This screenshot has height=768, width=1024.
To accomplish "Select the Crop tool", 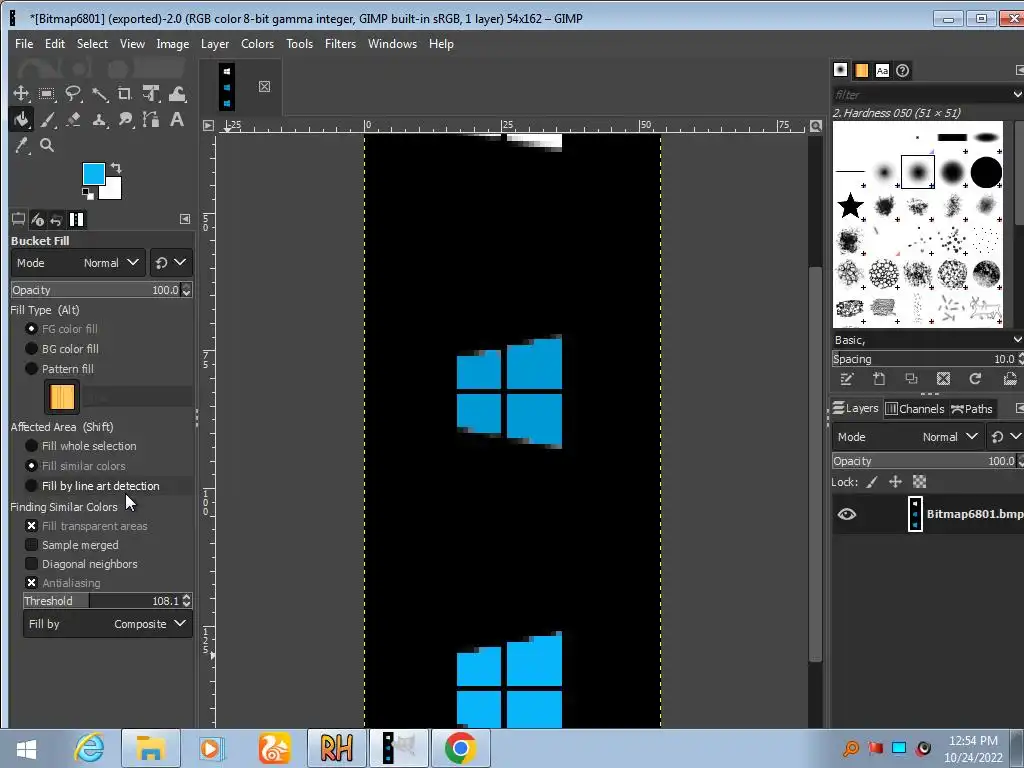I will [x=125, y=94].
